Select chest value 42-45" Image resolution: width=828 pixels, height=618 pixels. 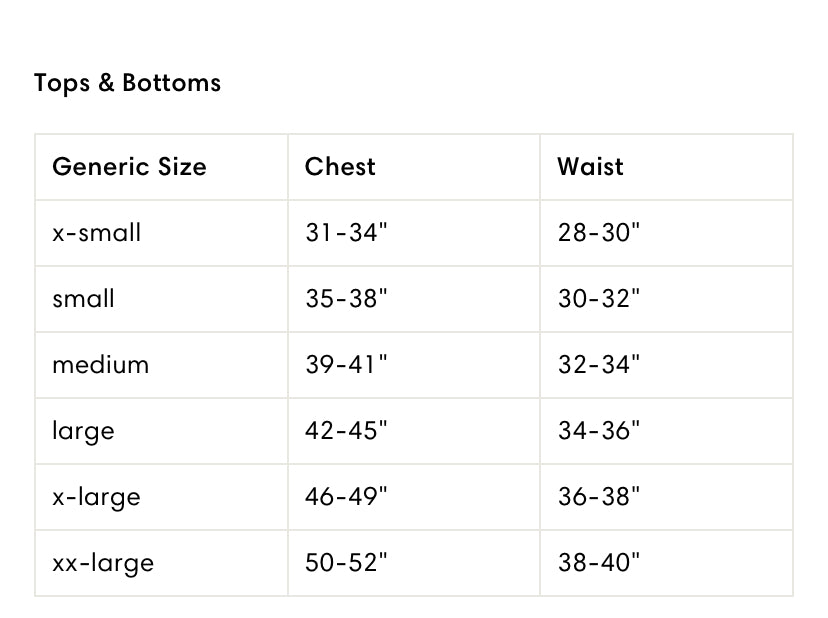coord(346,430)
